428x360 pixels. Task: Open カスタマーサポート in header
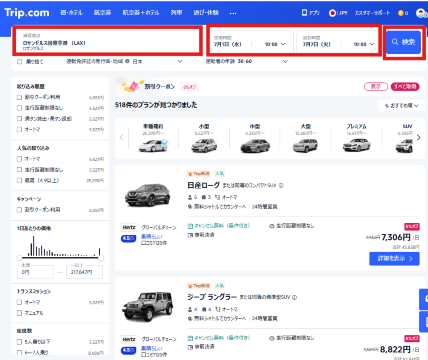click(x=372, y=13)
